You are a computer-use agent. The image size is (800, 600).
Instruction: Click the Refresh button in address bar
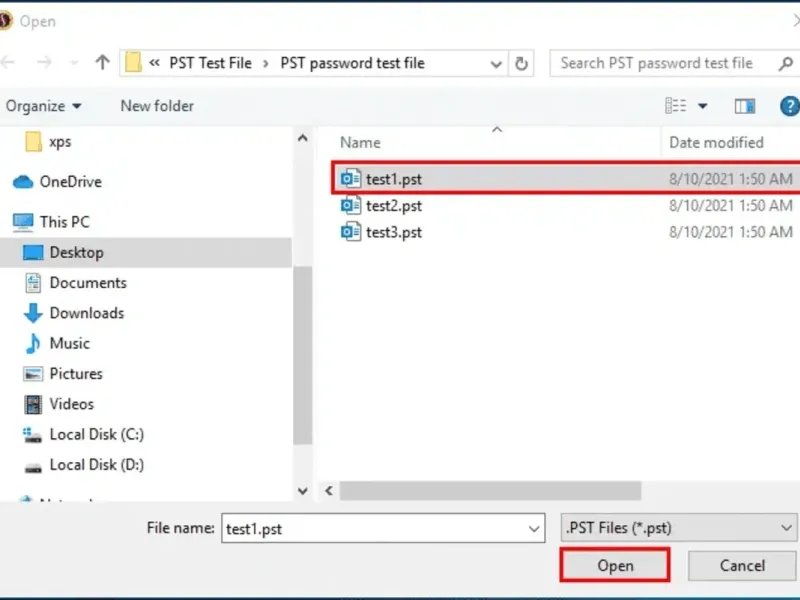click(x=521, y=63)
